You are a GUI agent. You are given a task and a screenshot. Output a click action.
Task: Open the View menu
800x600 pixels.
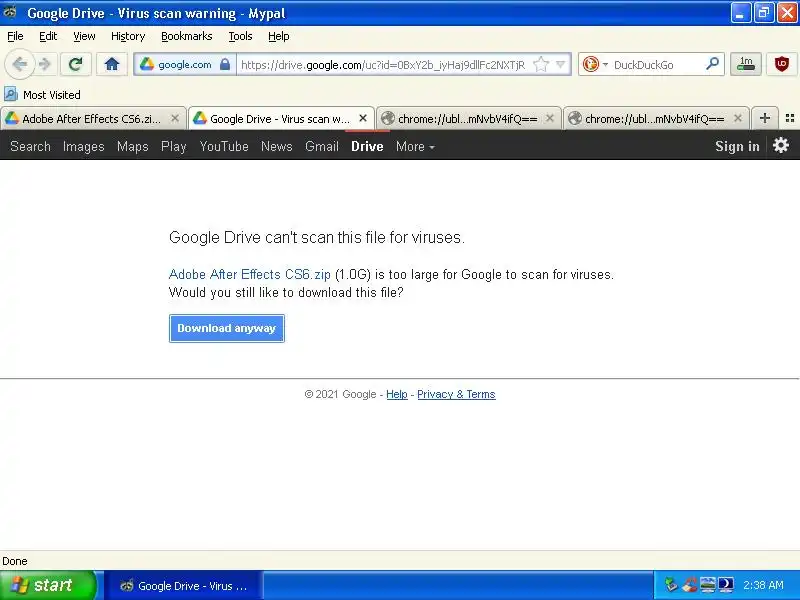(x=84, y=36)
